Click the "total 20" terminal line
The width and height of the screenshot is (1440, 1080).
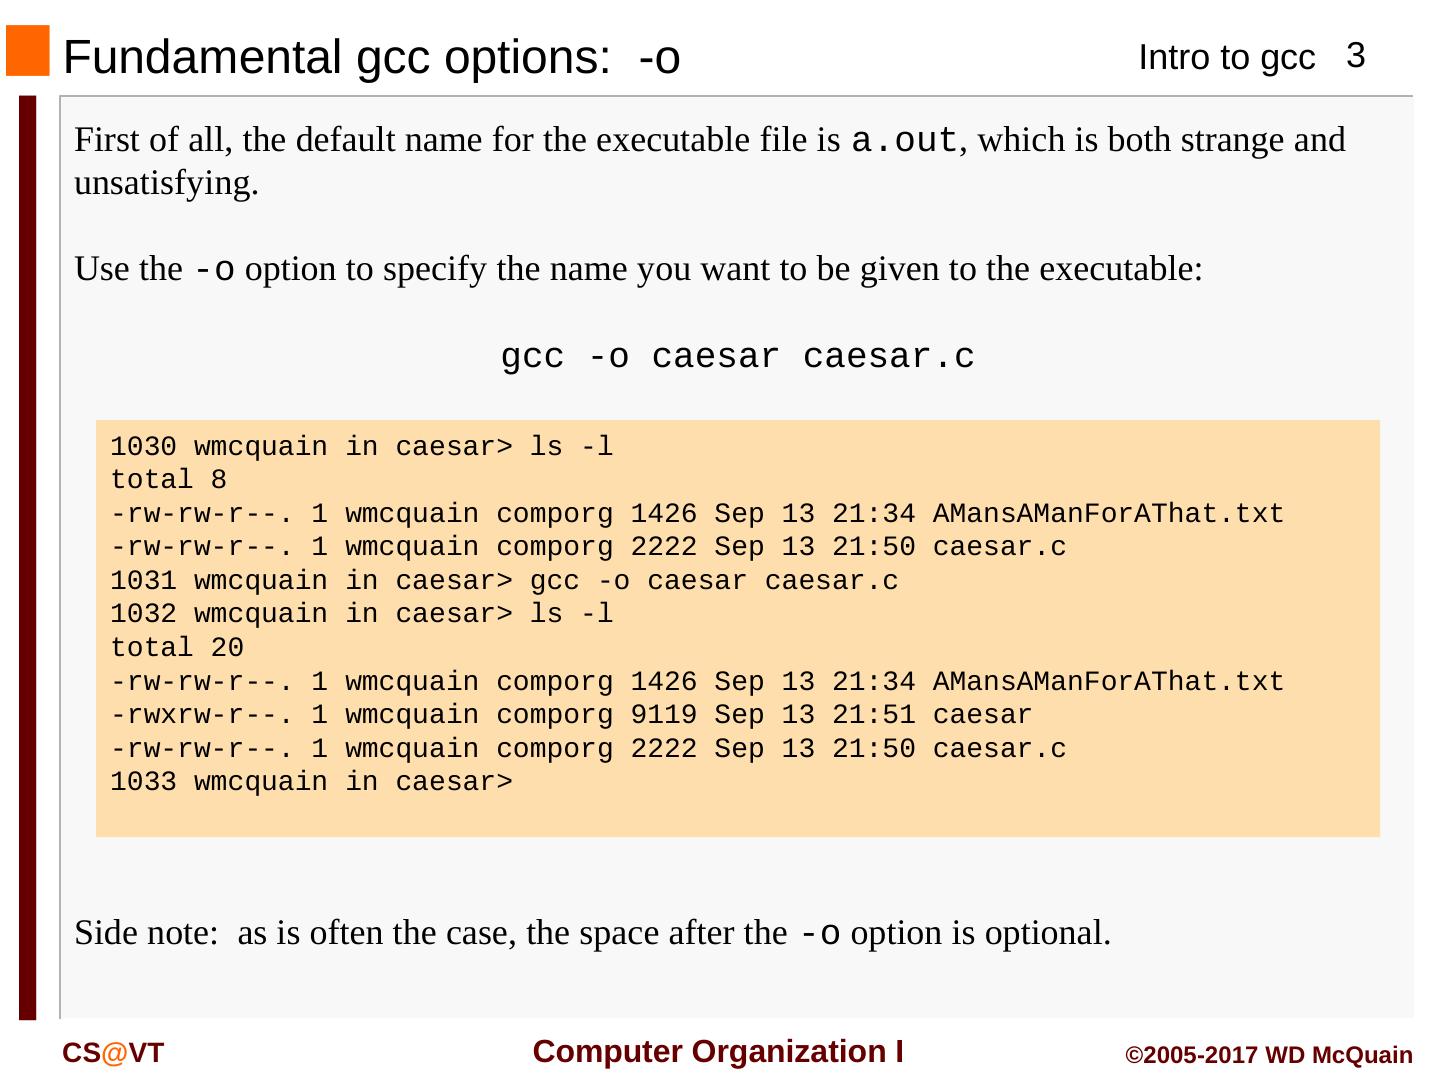coord(177,648)
